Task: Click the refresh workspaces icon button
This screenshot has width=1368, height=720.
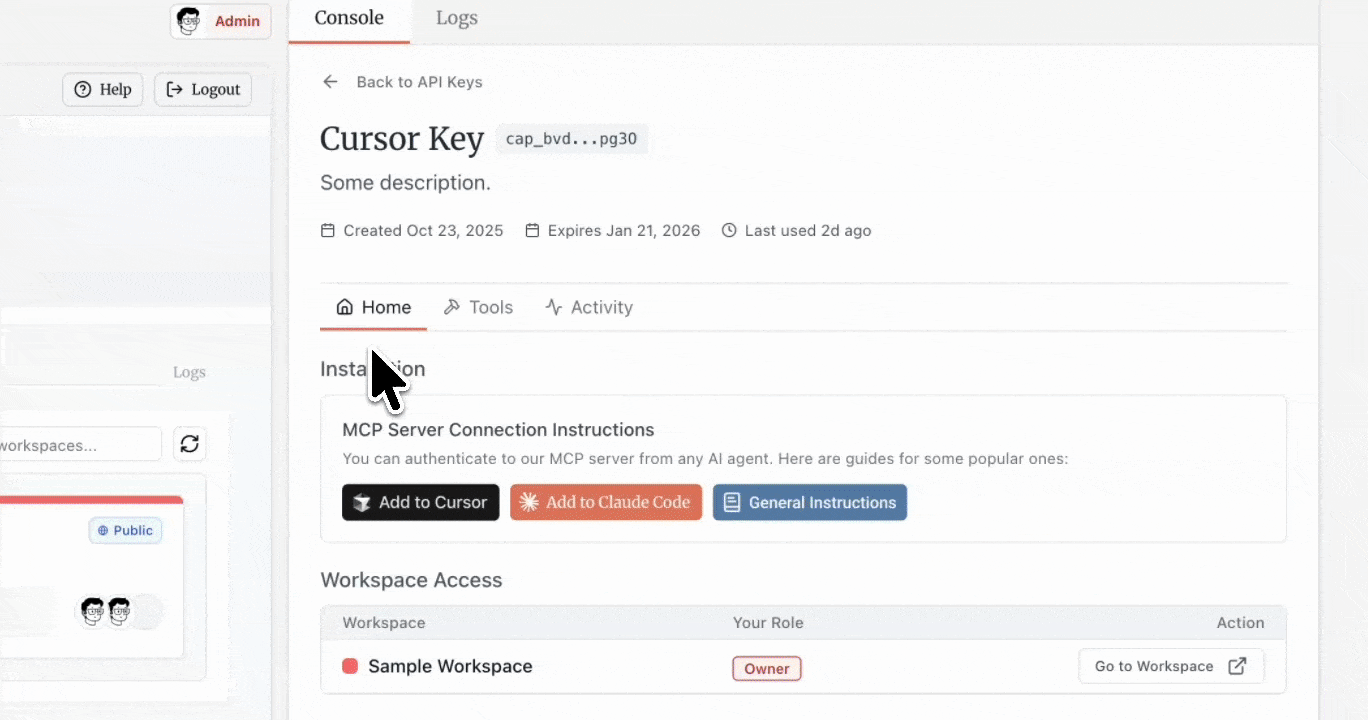Action: (x=190, y=444)
